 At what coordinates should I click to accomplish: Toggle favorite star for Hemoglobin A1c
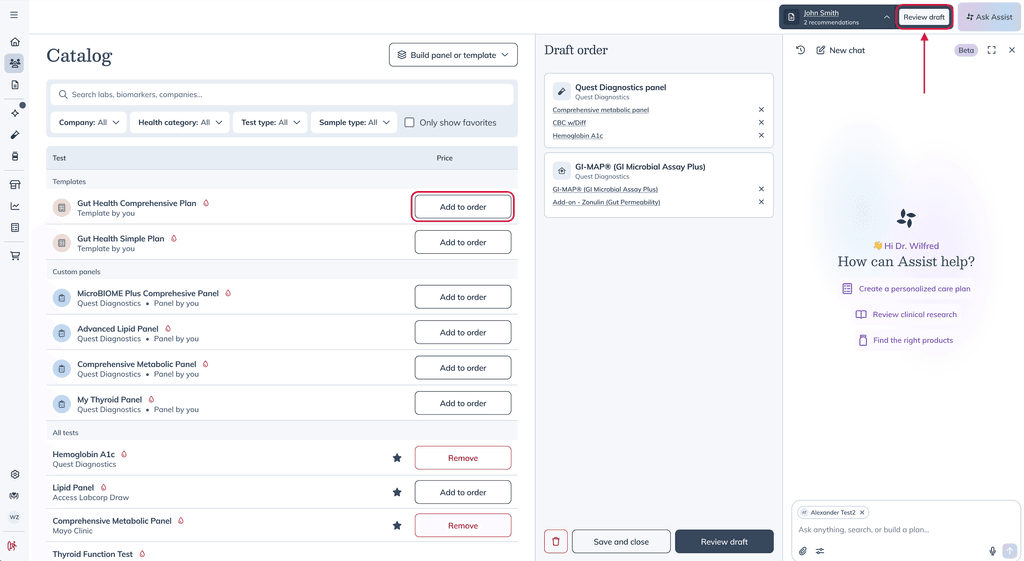pyautogui.click(x=397, y=458)
